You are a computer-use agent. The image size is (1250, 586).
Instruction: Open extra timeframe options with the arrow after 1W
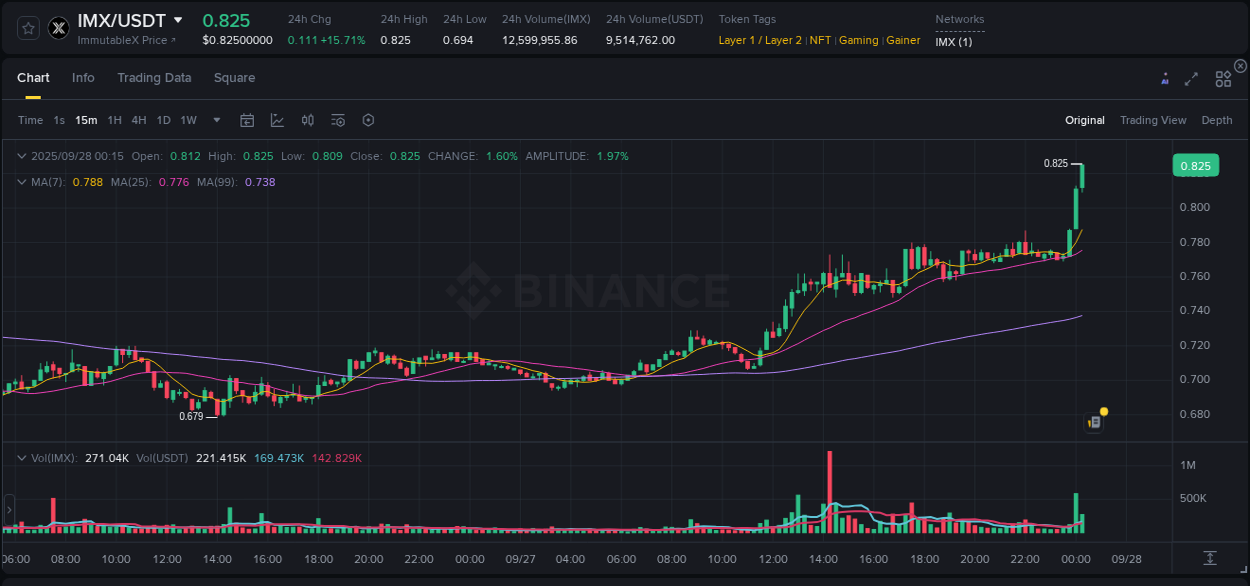215,120
